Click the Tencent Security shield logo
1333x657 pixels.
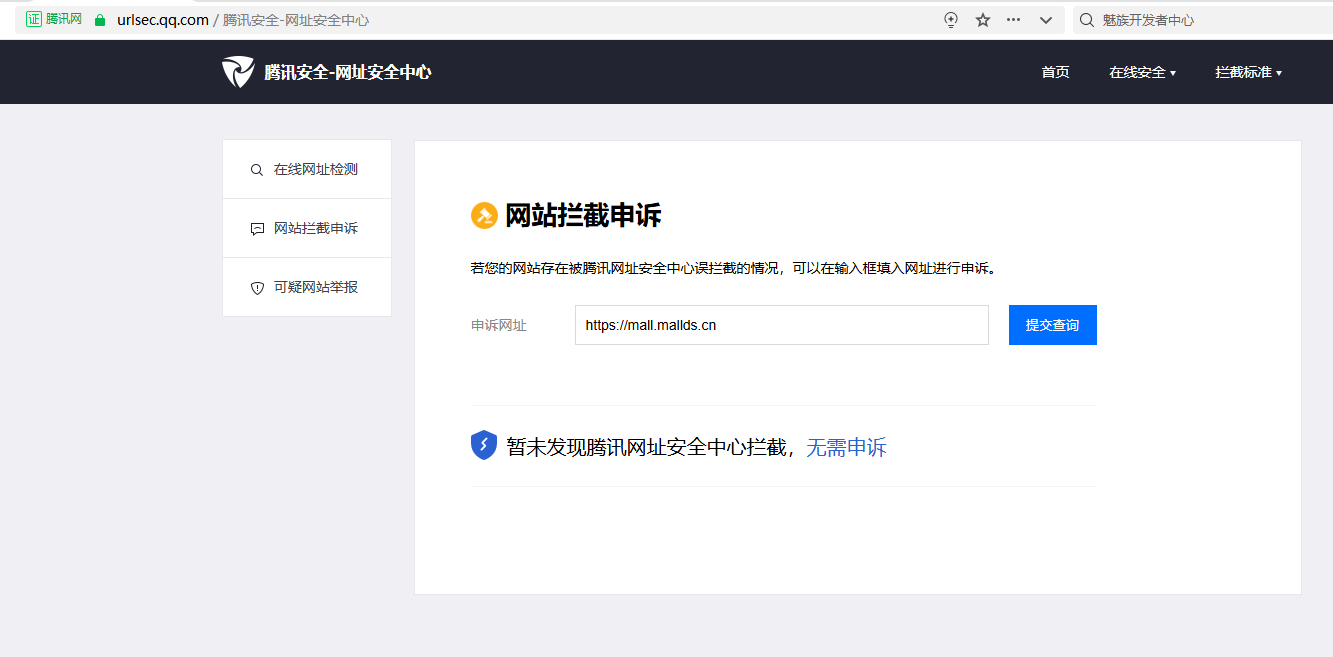tap(238, 72)
